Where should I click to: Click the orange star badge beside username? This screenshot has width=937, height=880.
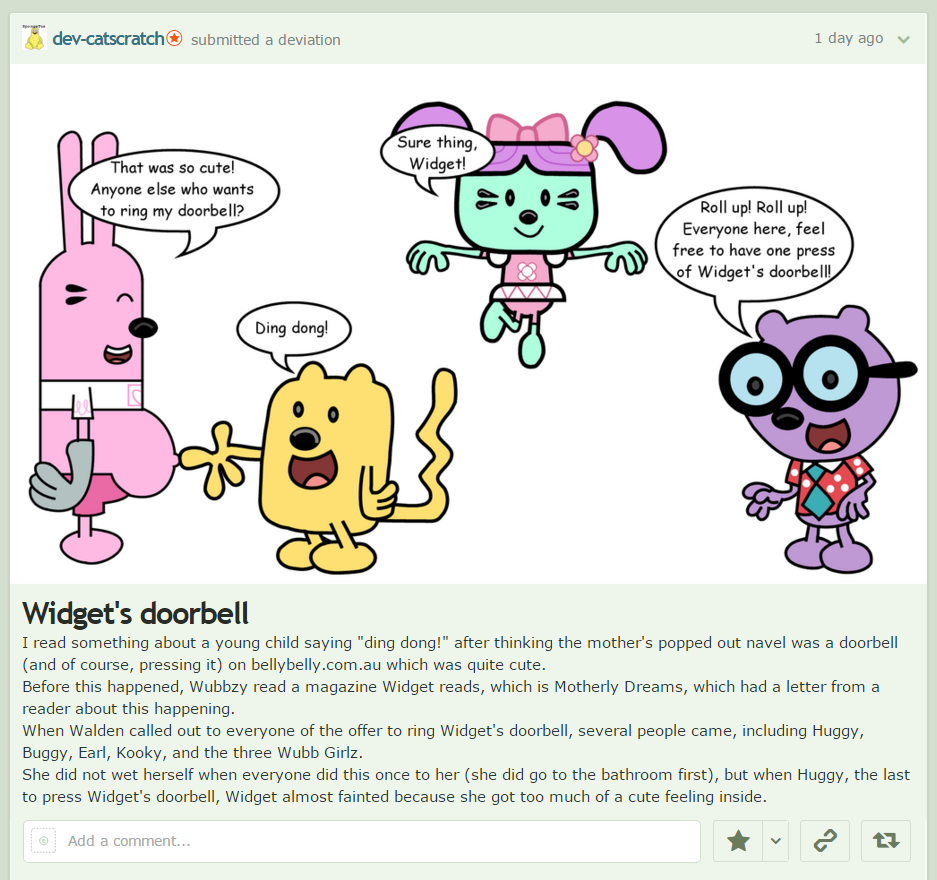[x=174, y=38]
